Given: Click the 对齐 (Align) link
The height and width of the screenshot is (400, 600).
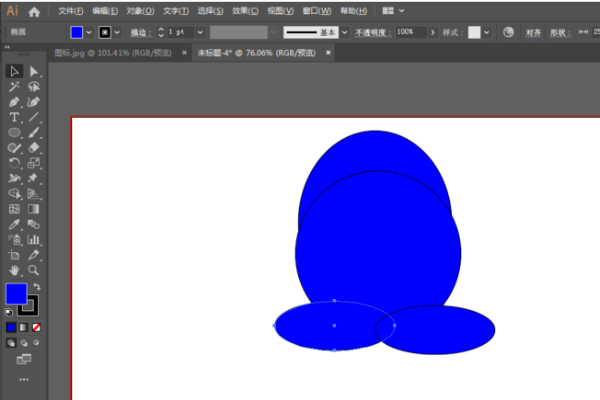Looking at the screenshot, I should [533, 32].
